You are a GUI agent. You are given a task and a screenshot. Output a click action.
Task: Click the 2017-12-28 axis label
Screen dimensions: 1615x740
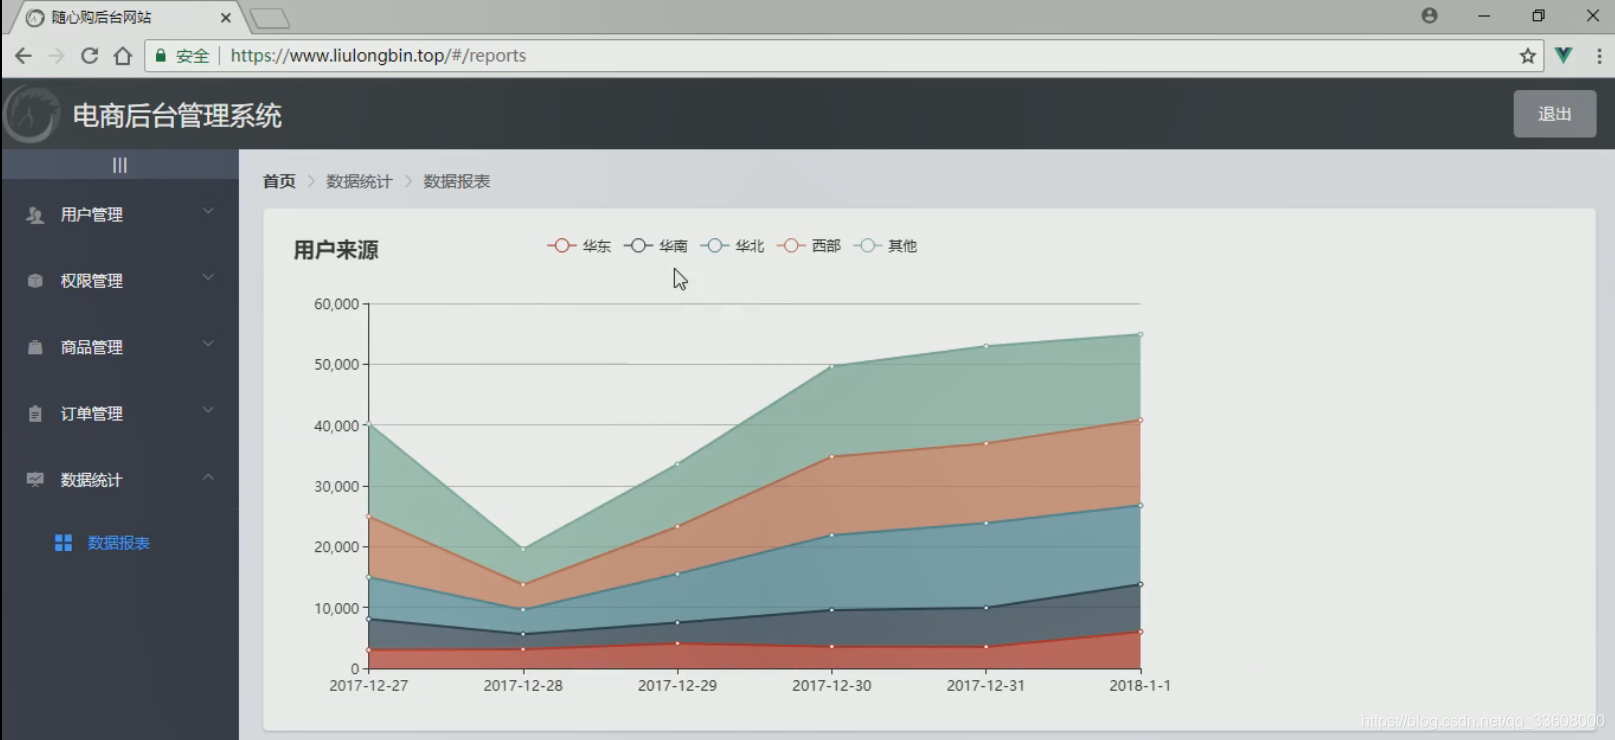click(523, 686)
